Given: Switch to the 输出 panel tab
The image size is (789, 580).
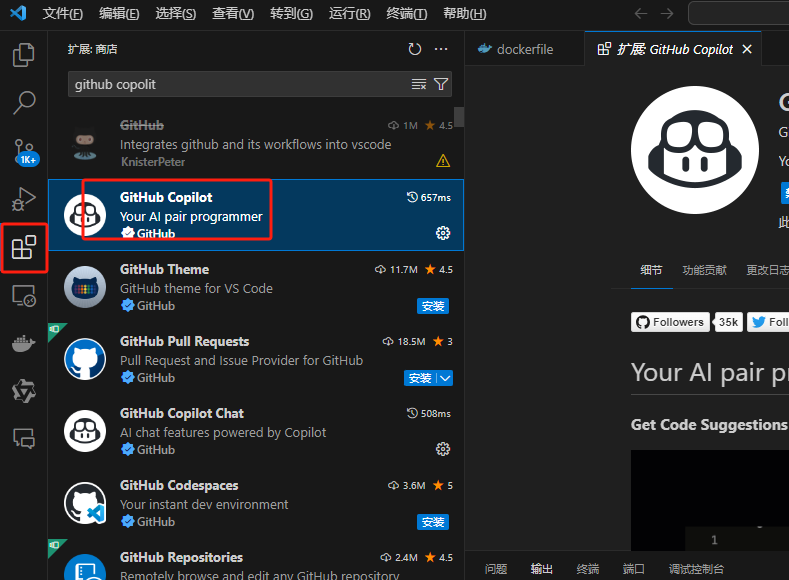Looking at the screenshot, I should (541, 568).
